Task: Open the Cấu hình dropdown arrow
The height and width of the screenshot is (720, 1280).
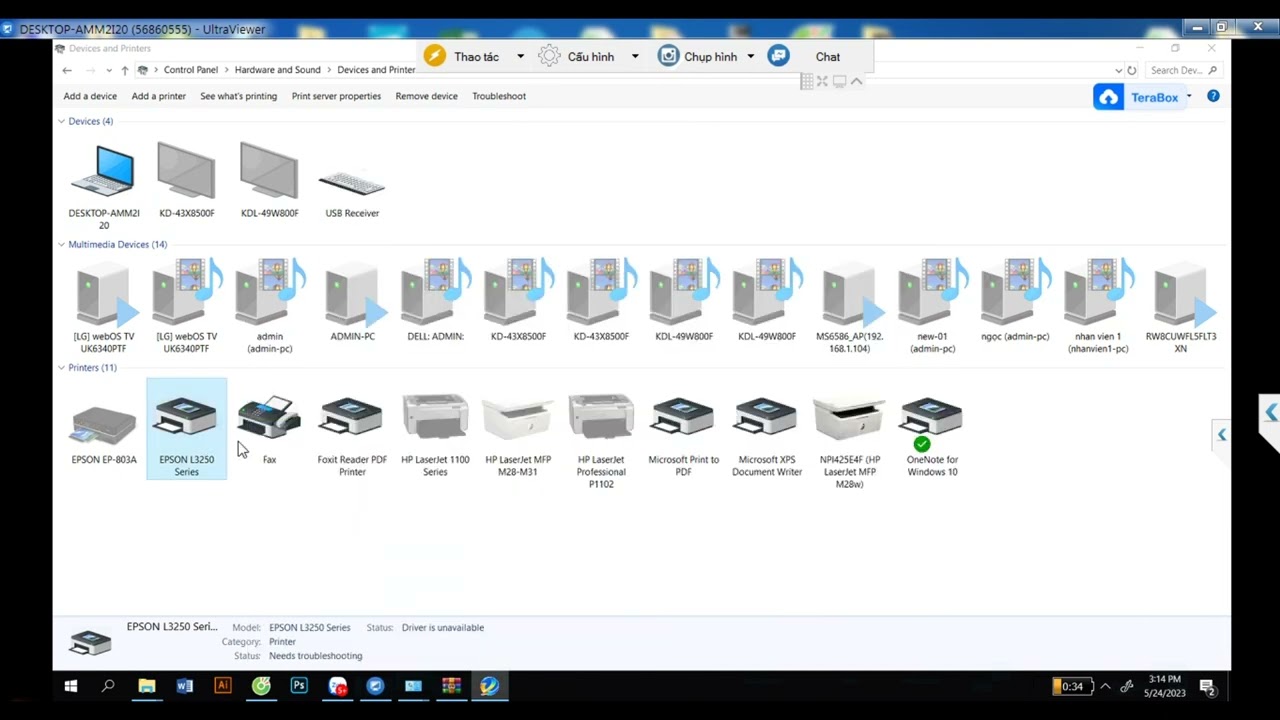Action: tap(634, 57)
